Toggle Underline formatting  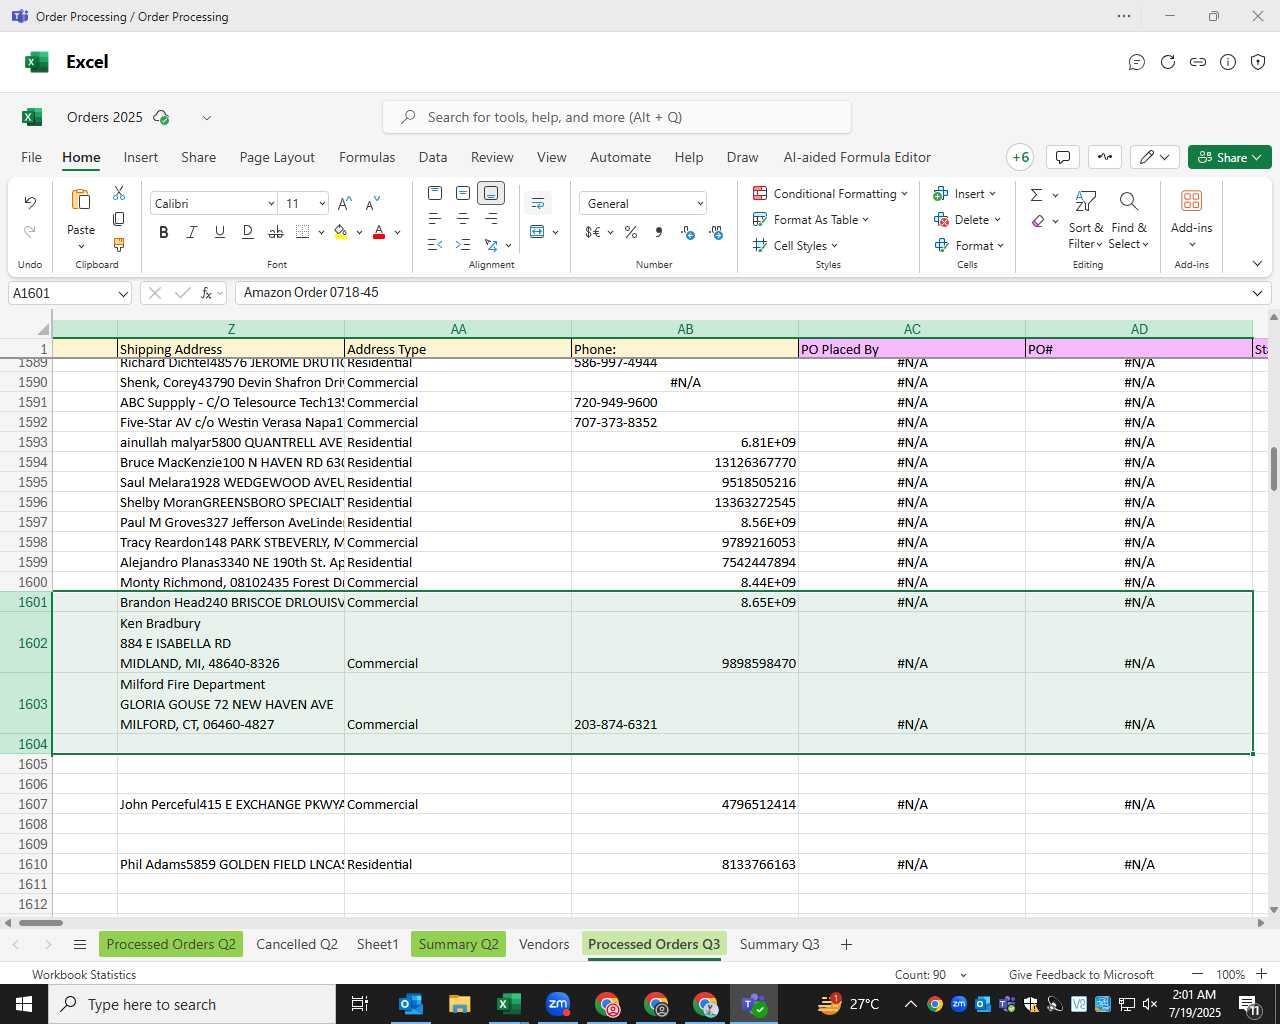220,232
